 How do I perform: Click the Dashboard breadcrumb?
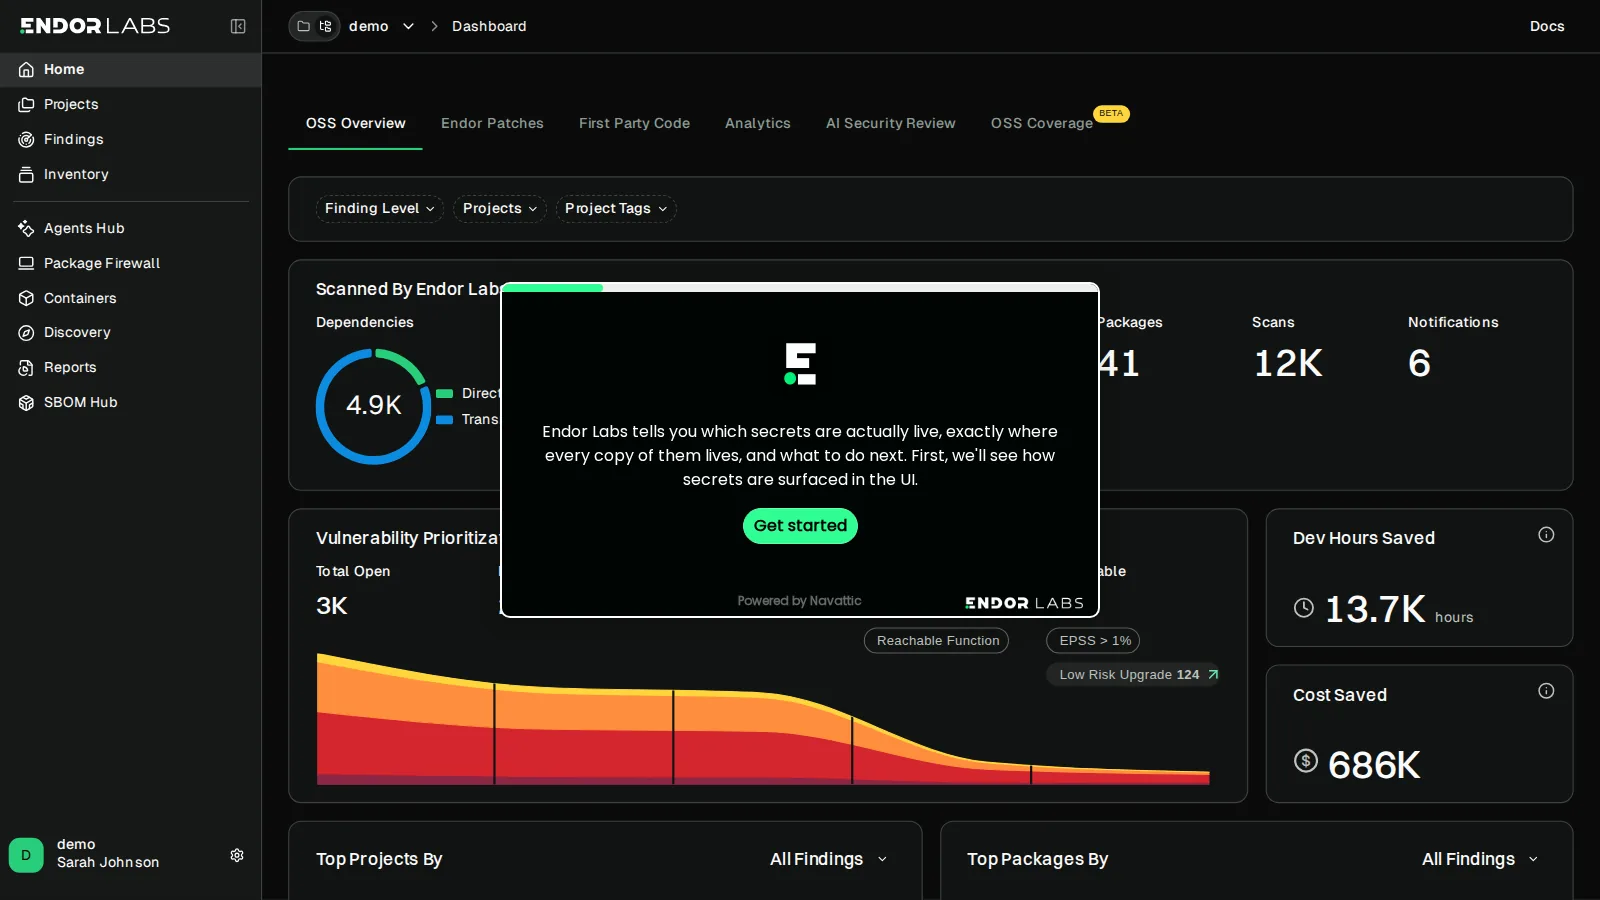click(x=489, y=26)
